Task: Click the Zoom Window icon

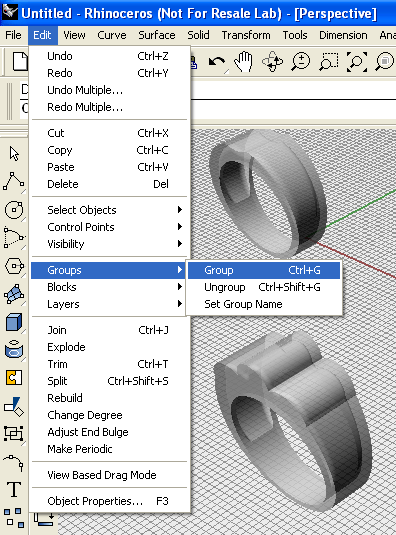Action: click(x=329, y=62)
